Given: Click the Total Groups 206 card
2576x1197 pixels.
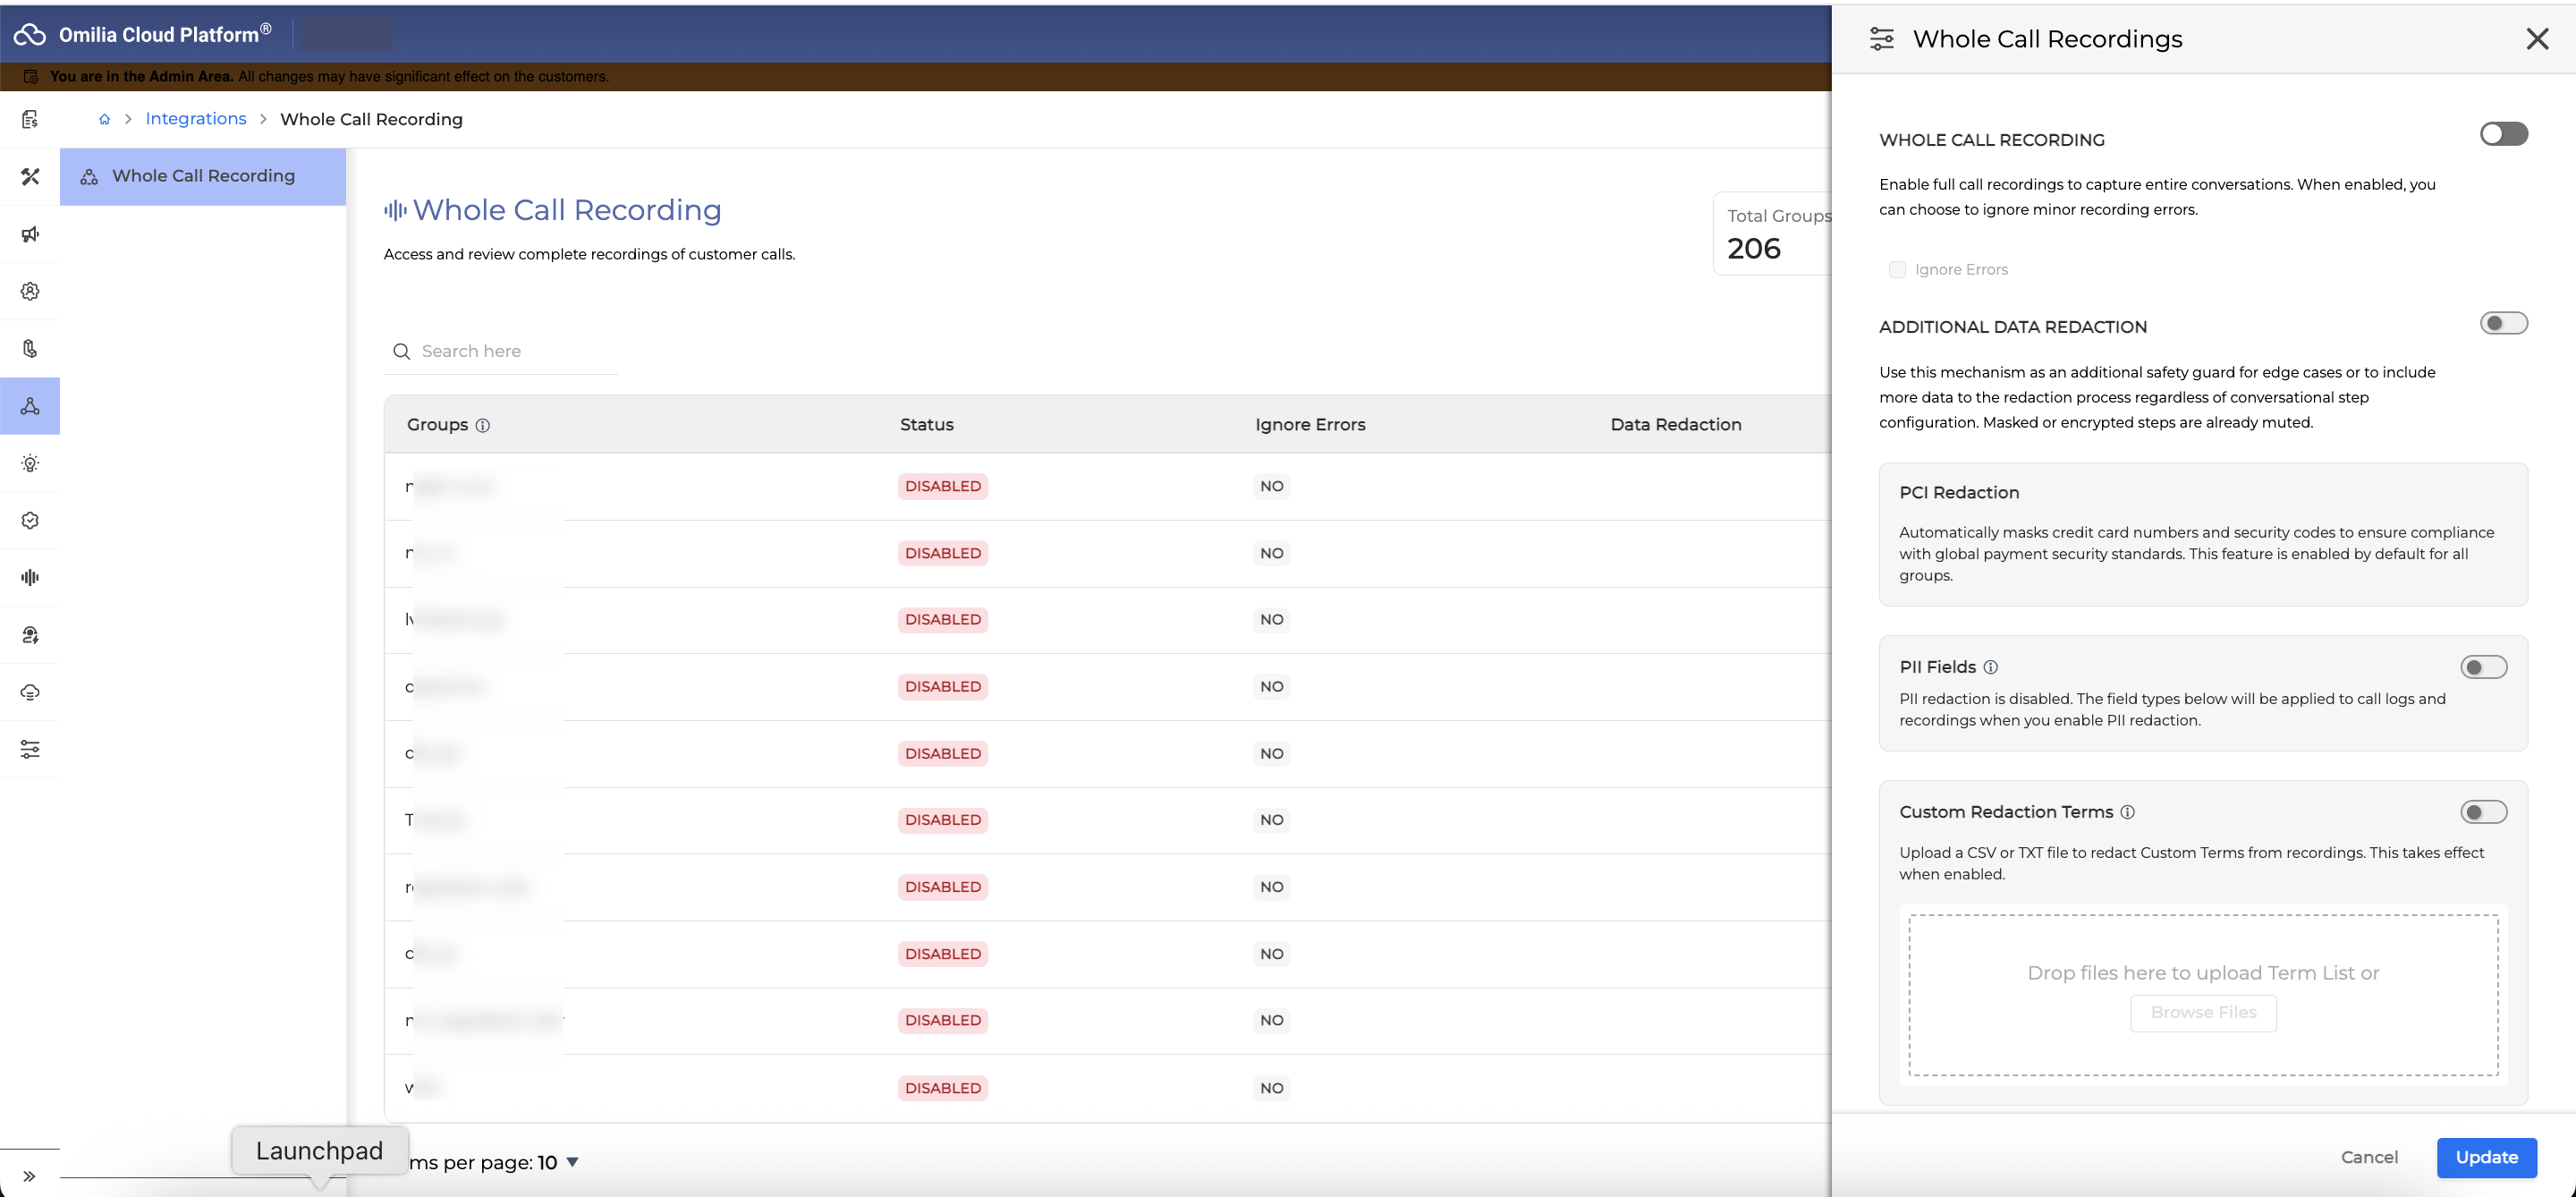Looking at the screenshot, I should pos(1773,233).
